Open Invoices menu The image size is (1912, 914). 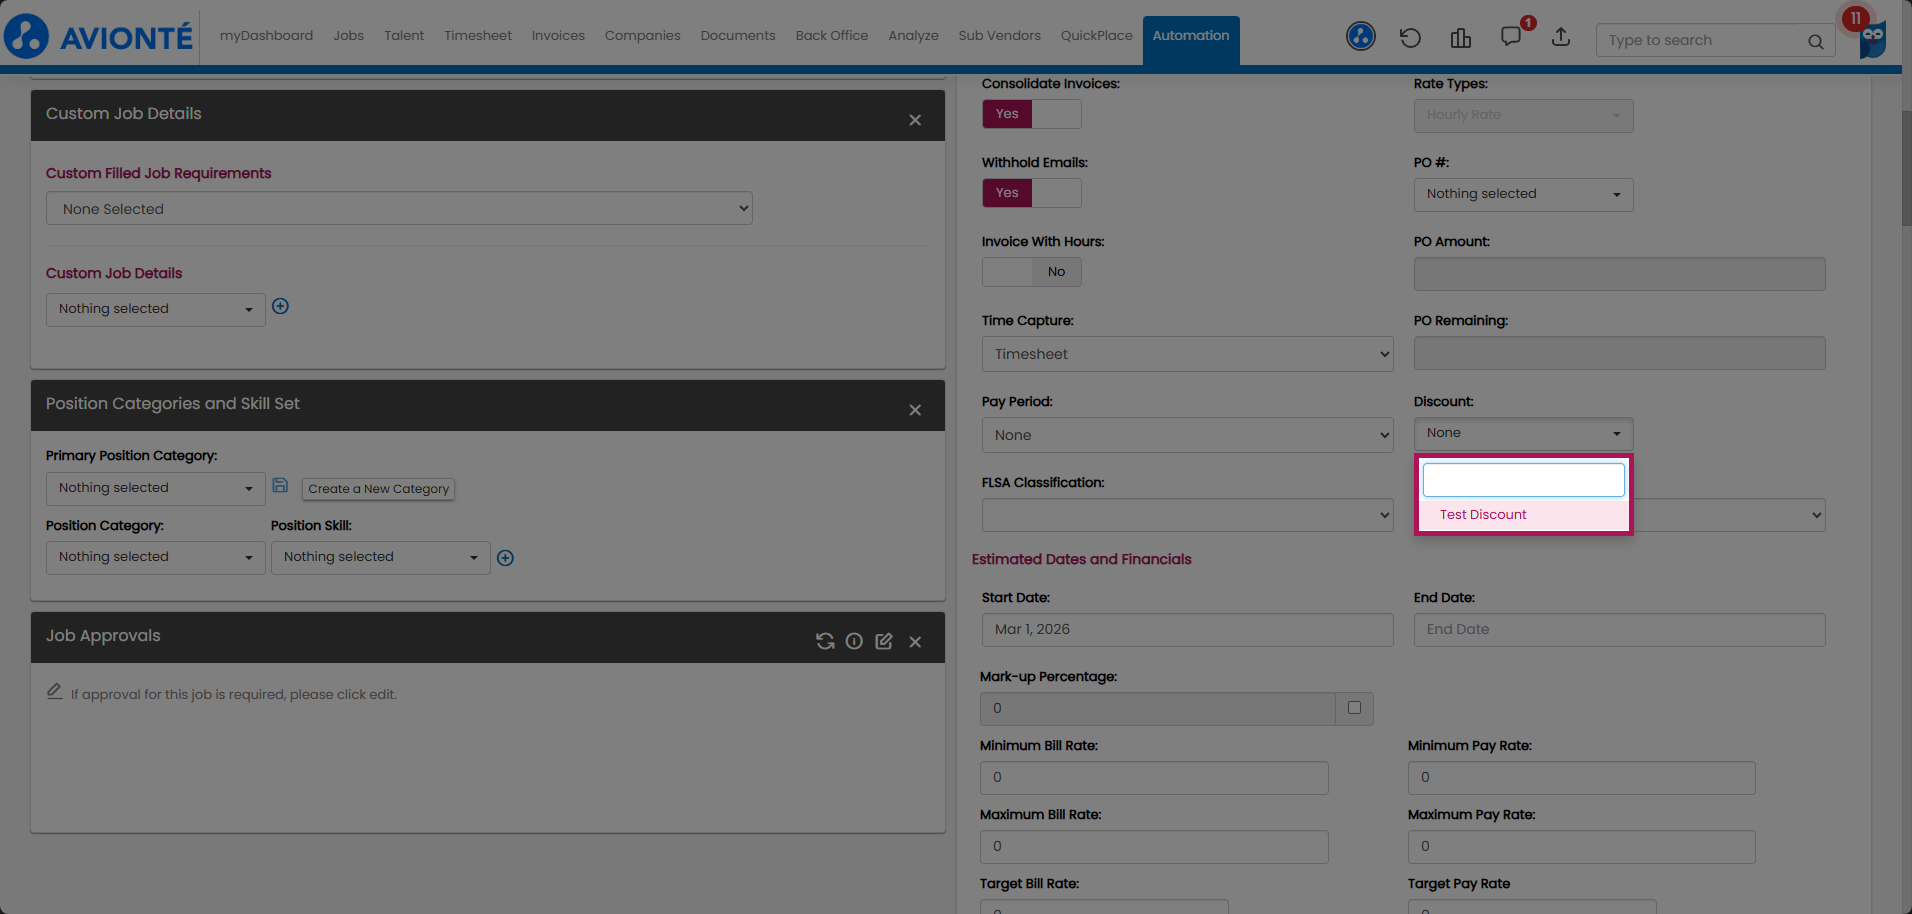pos(558,36)
